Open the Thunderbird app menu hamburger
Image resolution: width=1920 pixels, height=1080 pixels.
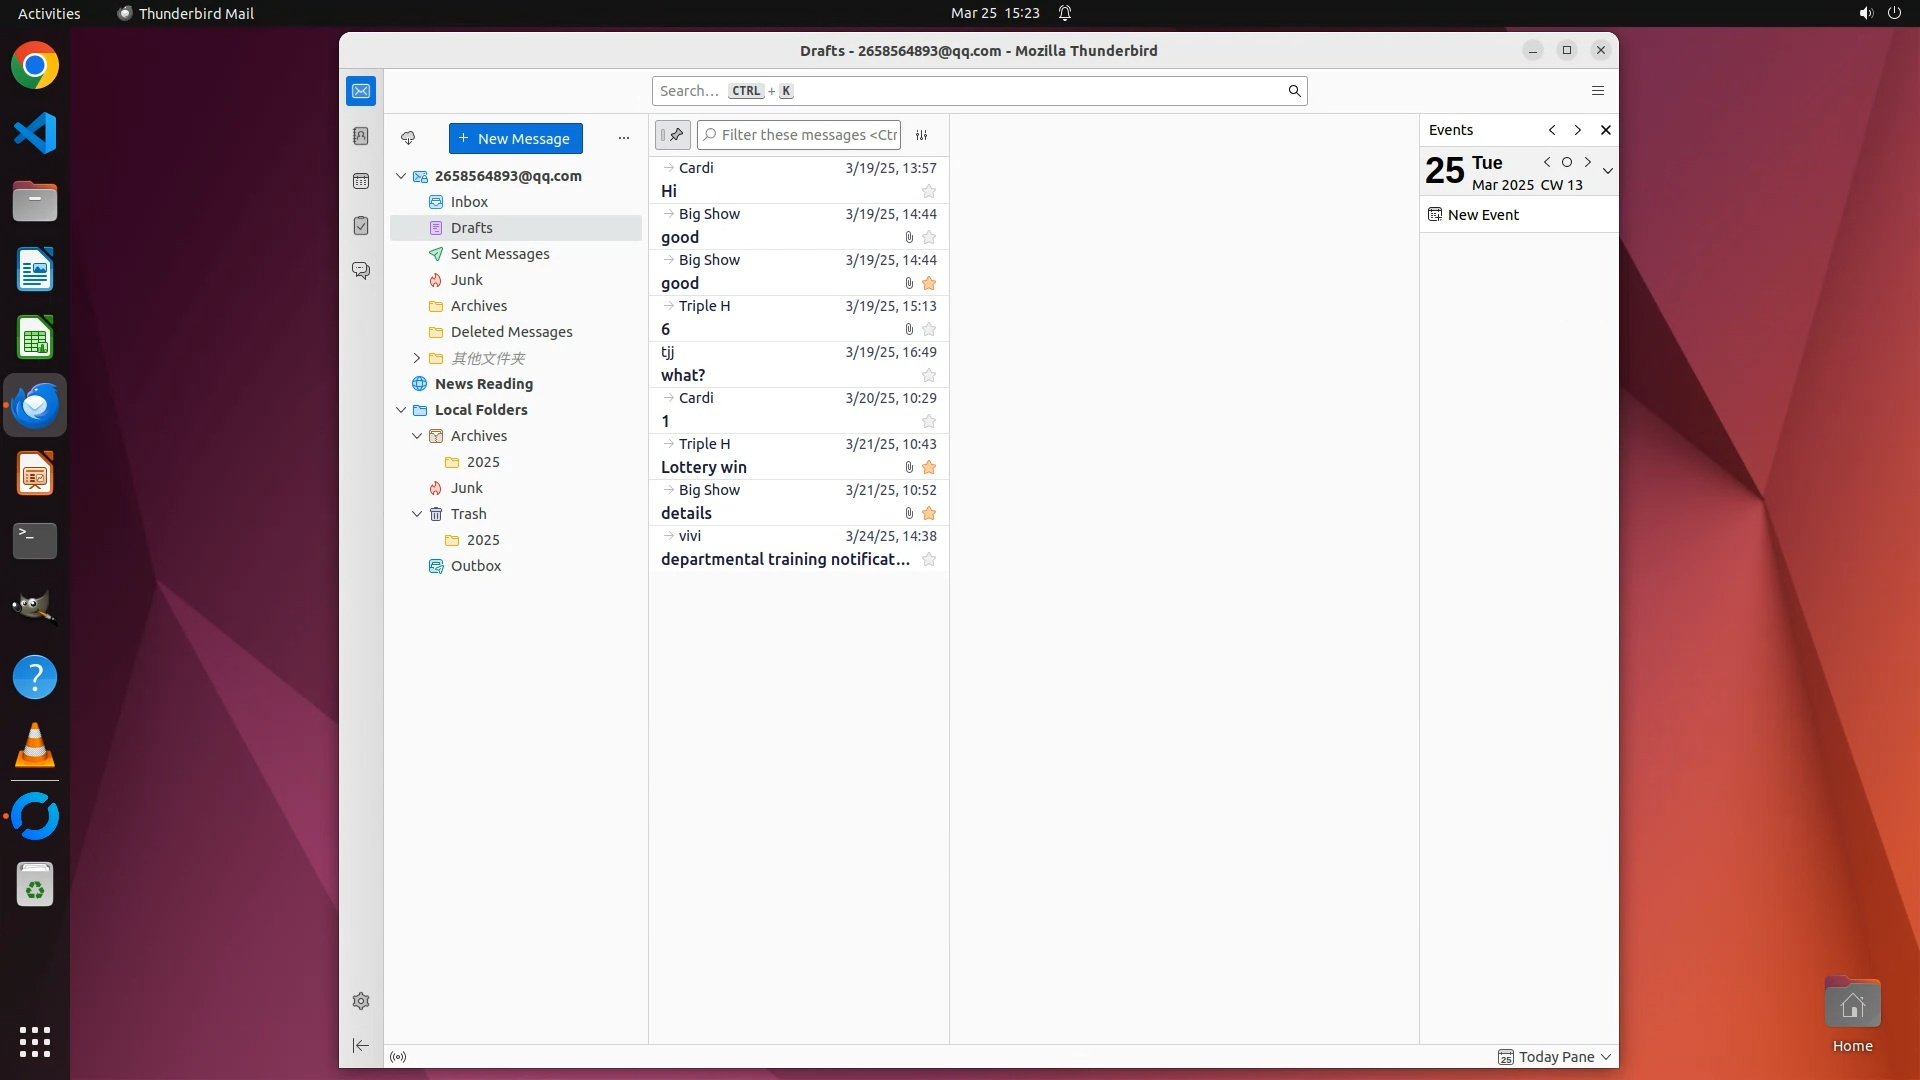[1598, 91]
